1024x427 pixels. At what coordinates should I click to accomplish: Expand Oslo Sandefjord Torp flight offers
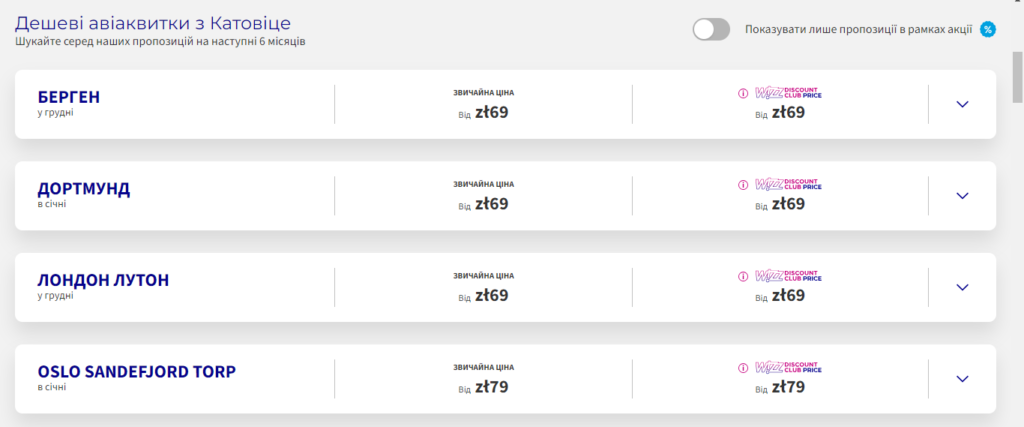tap(962, 379)
